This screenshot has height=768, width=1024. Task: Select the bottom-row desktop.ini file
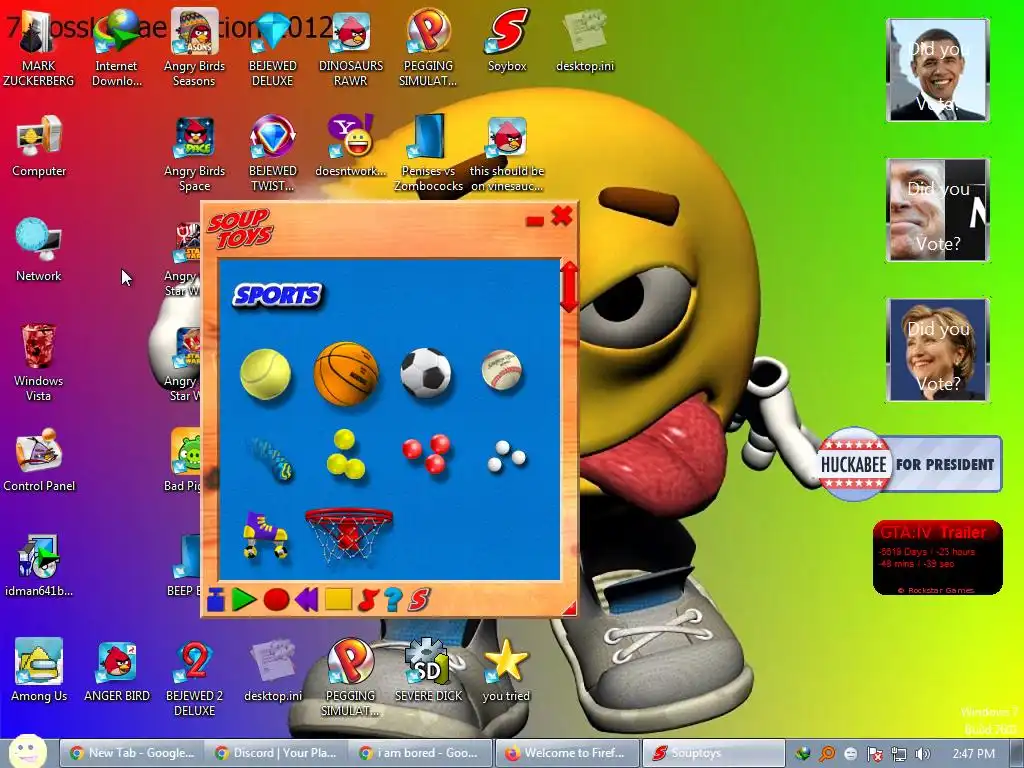(272, 671)
